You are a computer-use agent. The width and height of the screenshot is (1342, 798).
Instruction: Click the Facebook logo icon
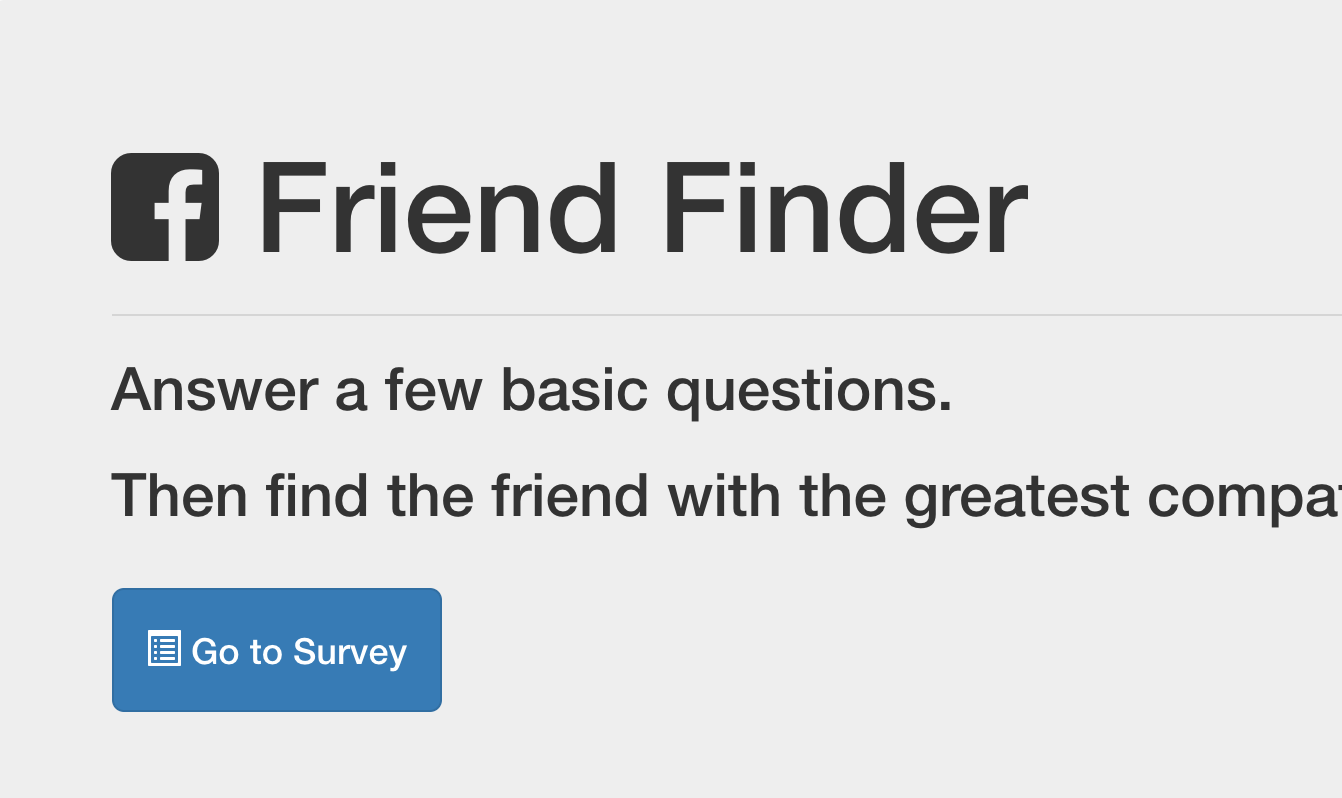(x=165, y=207)
